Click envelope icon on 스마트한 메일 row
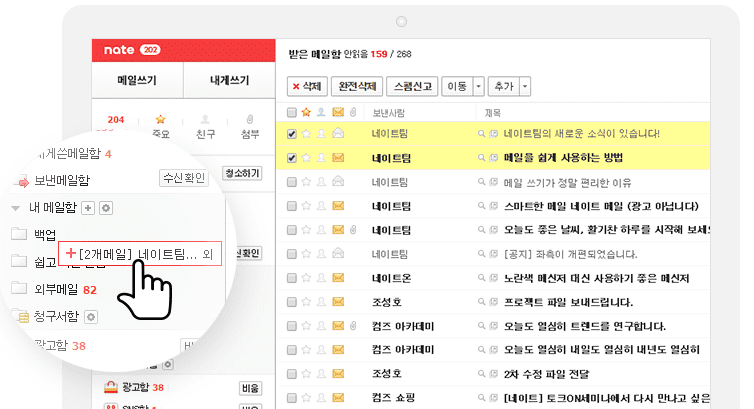The height and width of the screenshot is (409, 754). [x=338, y=206]
